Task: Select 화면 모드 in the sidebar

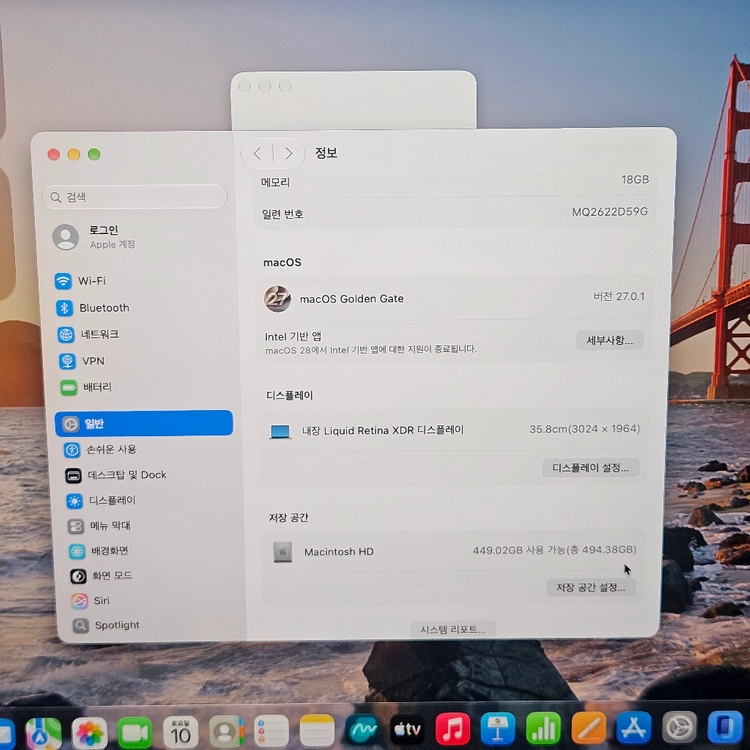Action: (x=101, y=575)
